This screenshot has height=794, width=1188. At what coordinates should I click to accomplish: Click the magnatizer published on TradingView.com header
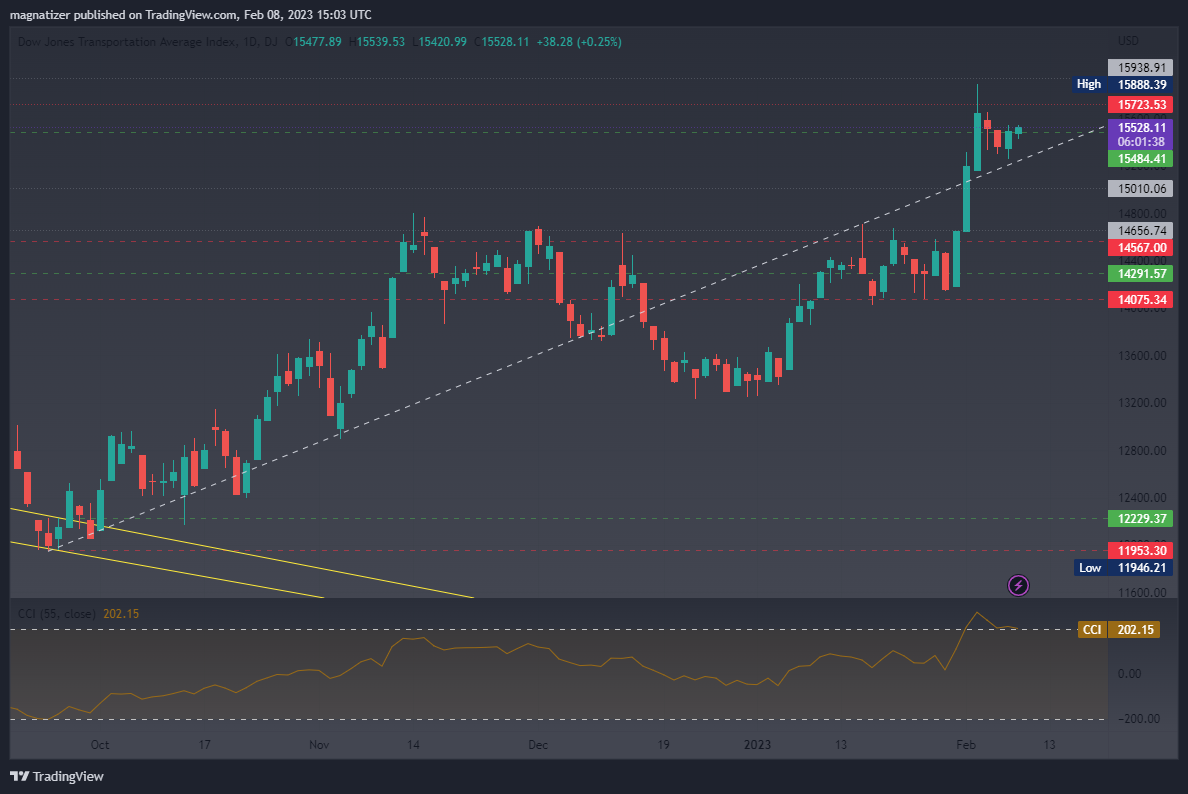point(190,14)
